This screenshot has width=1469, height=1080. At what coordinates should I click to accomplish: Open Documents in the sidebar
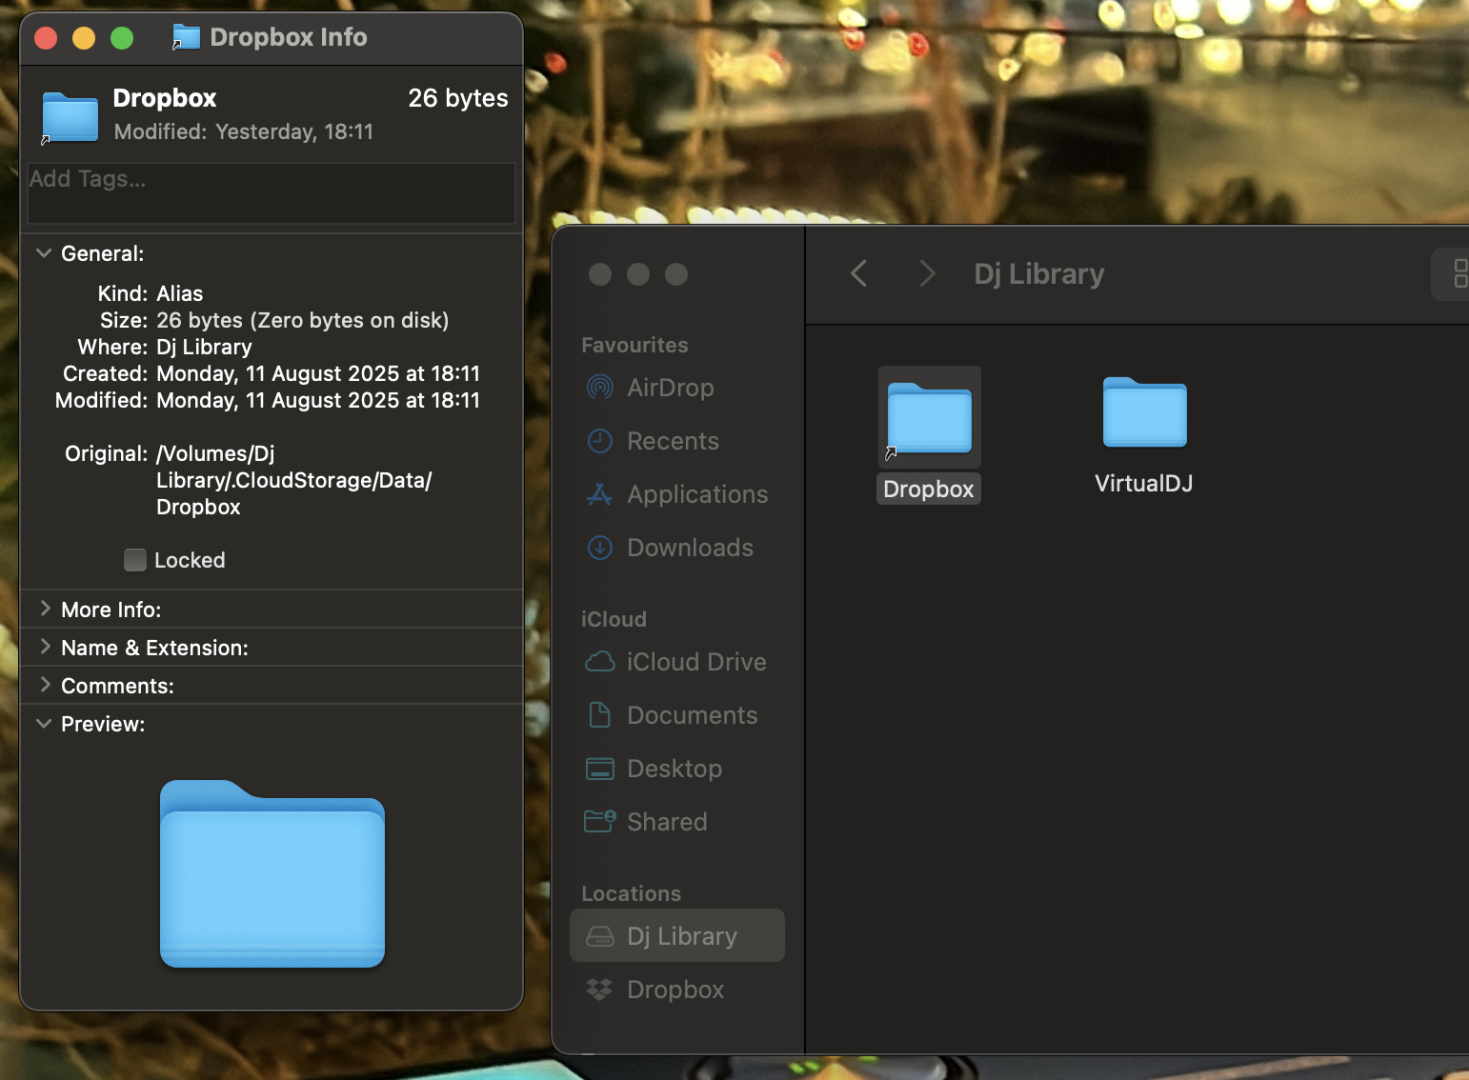[677, 715]
